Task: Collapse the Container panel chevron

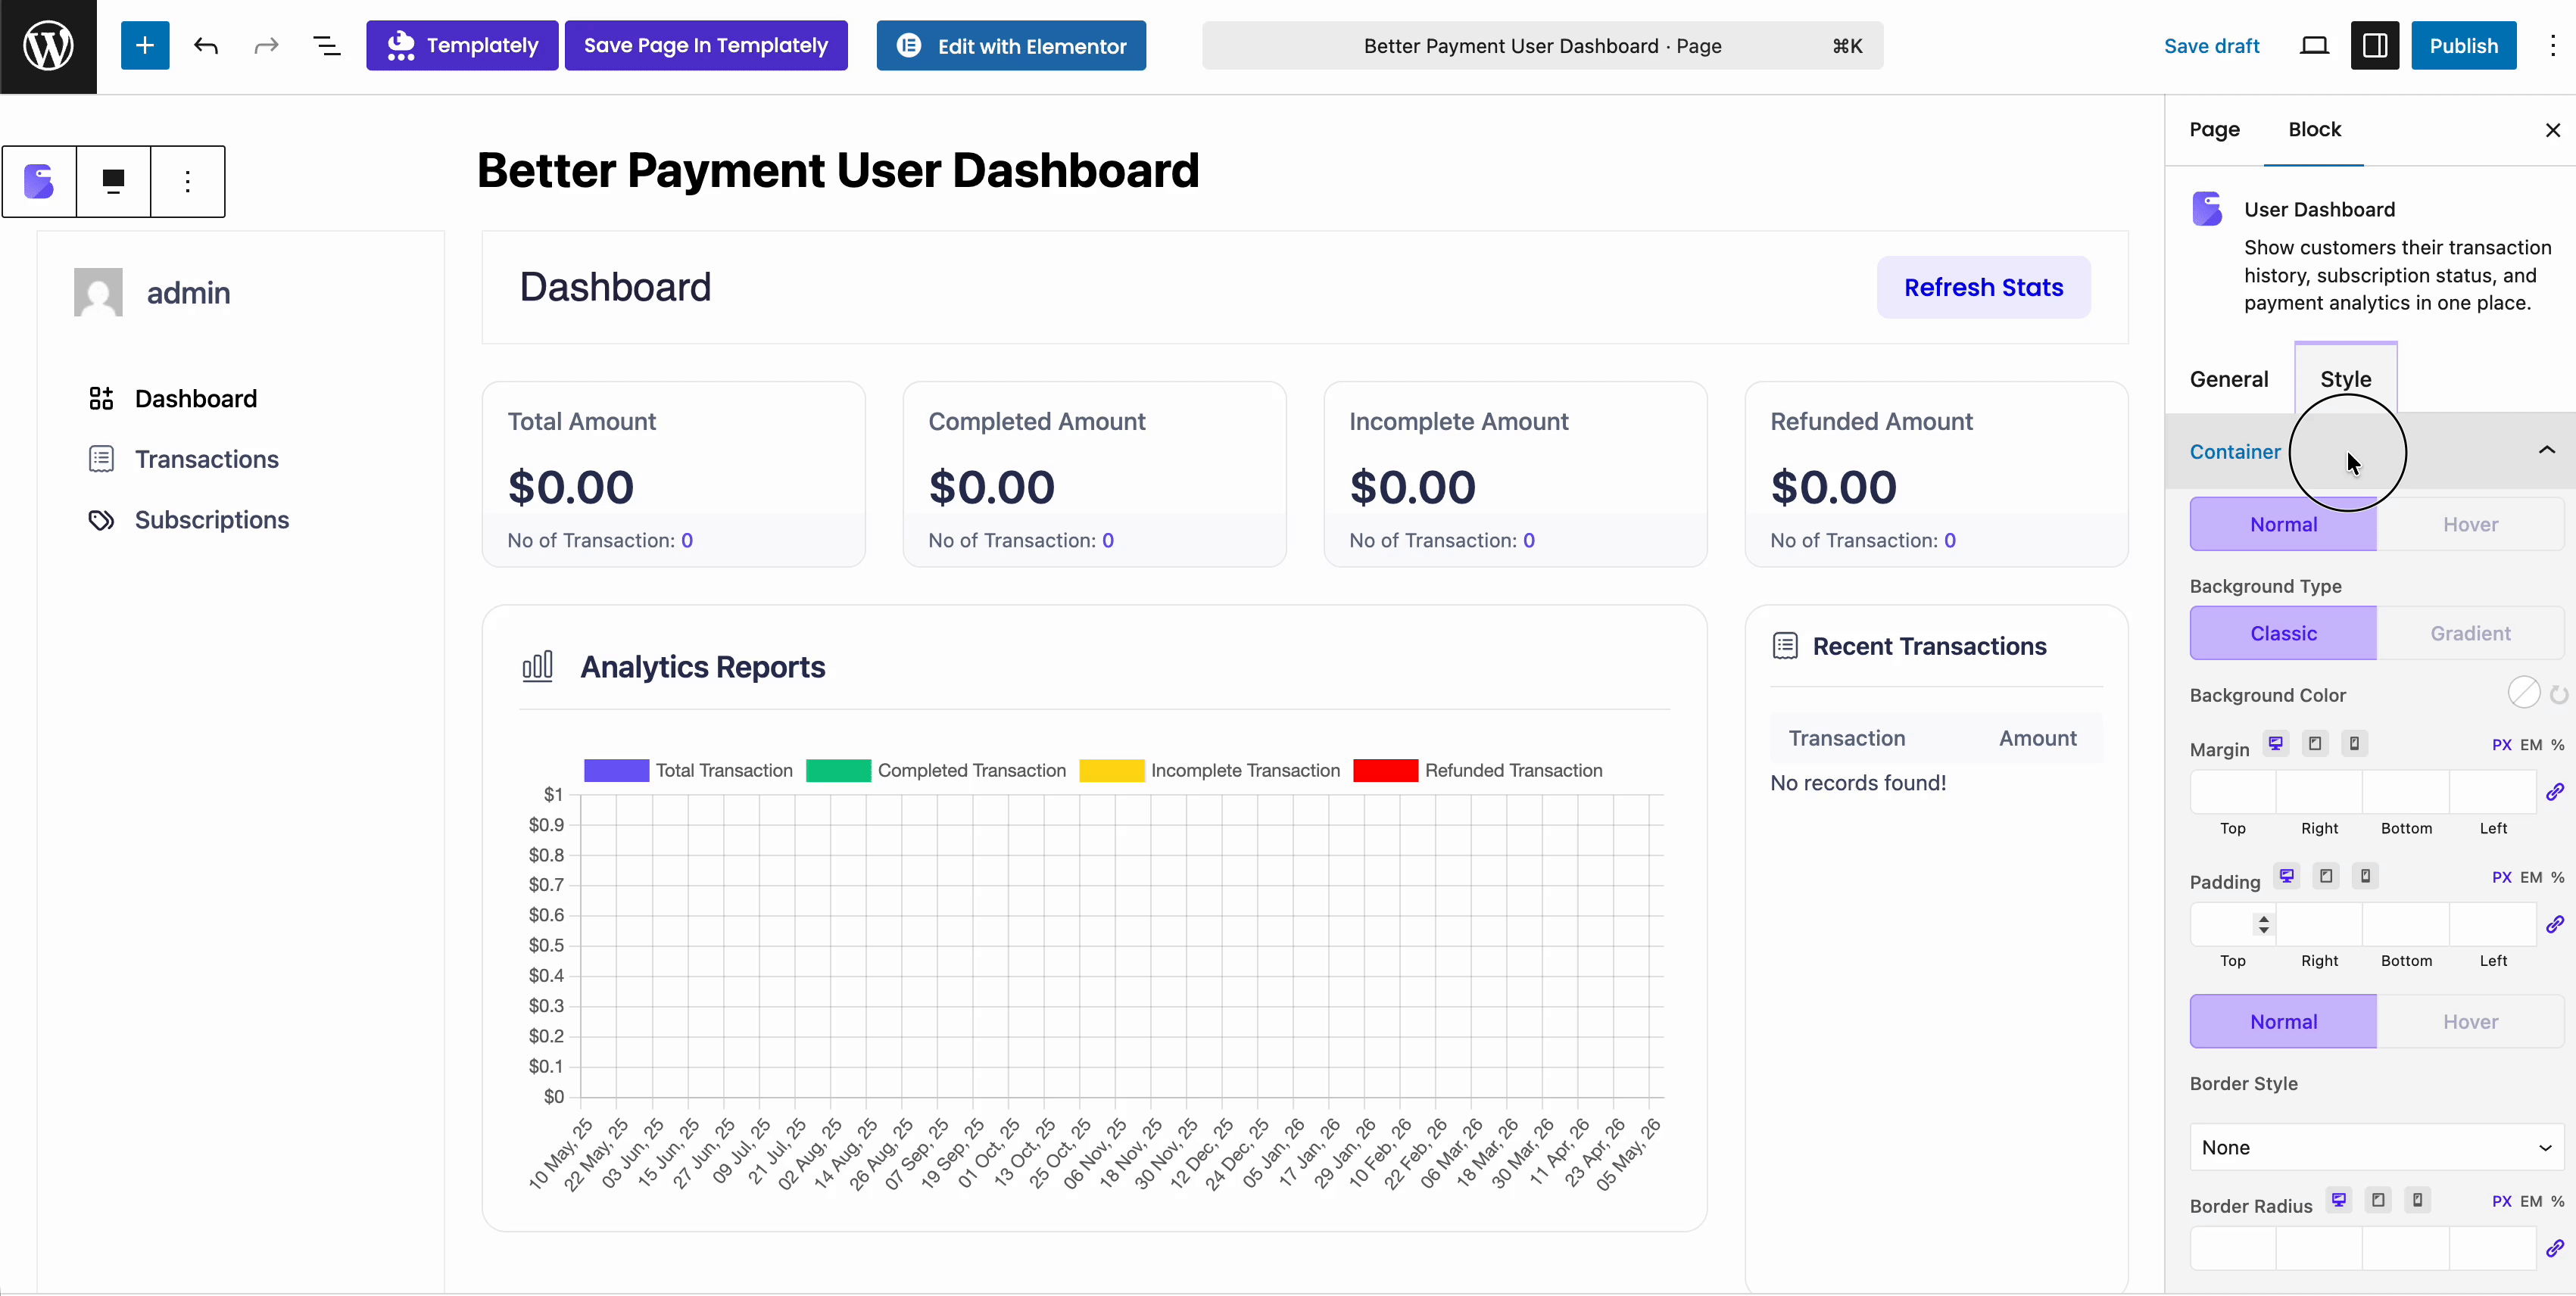Action: point(2546,451)
